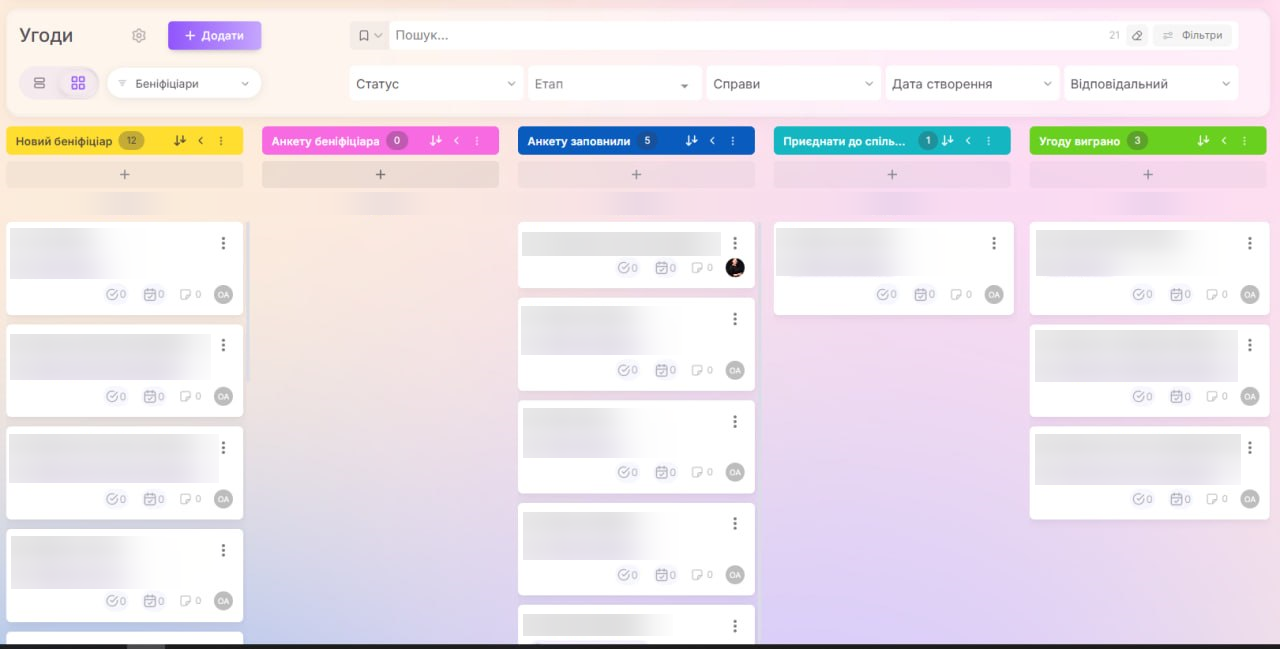Viewport: 1280px width, 649px height.
Task: Click photo avatar on top Анкету заповнили card
Action: point(735,267)
